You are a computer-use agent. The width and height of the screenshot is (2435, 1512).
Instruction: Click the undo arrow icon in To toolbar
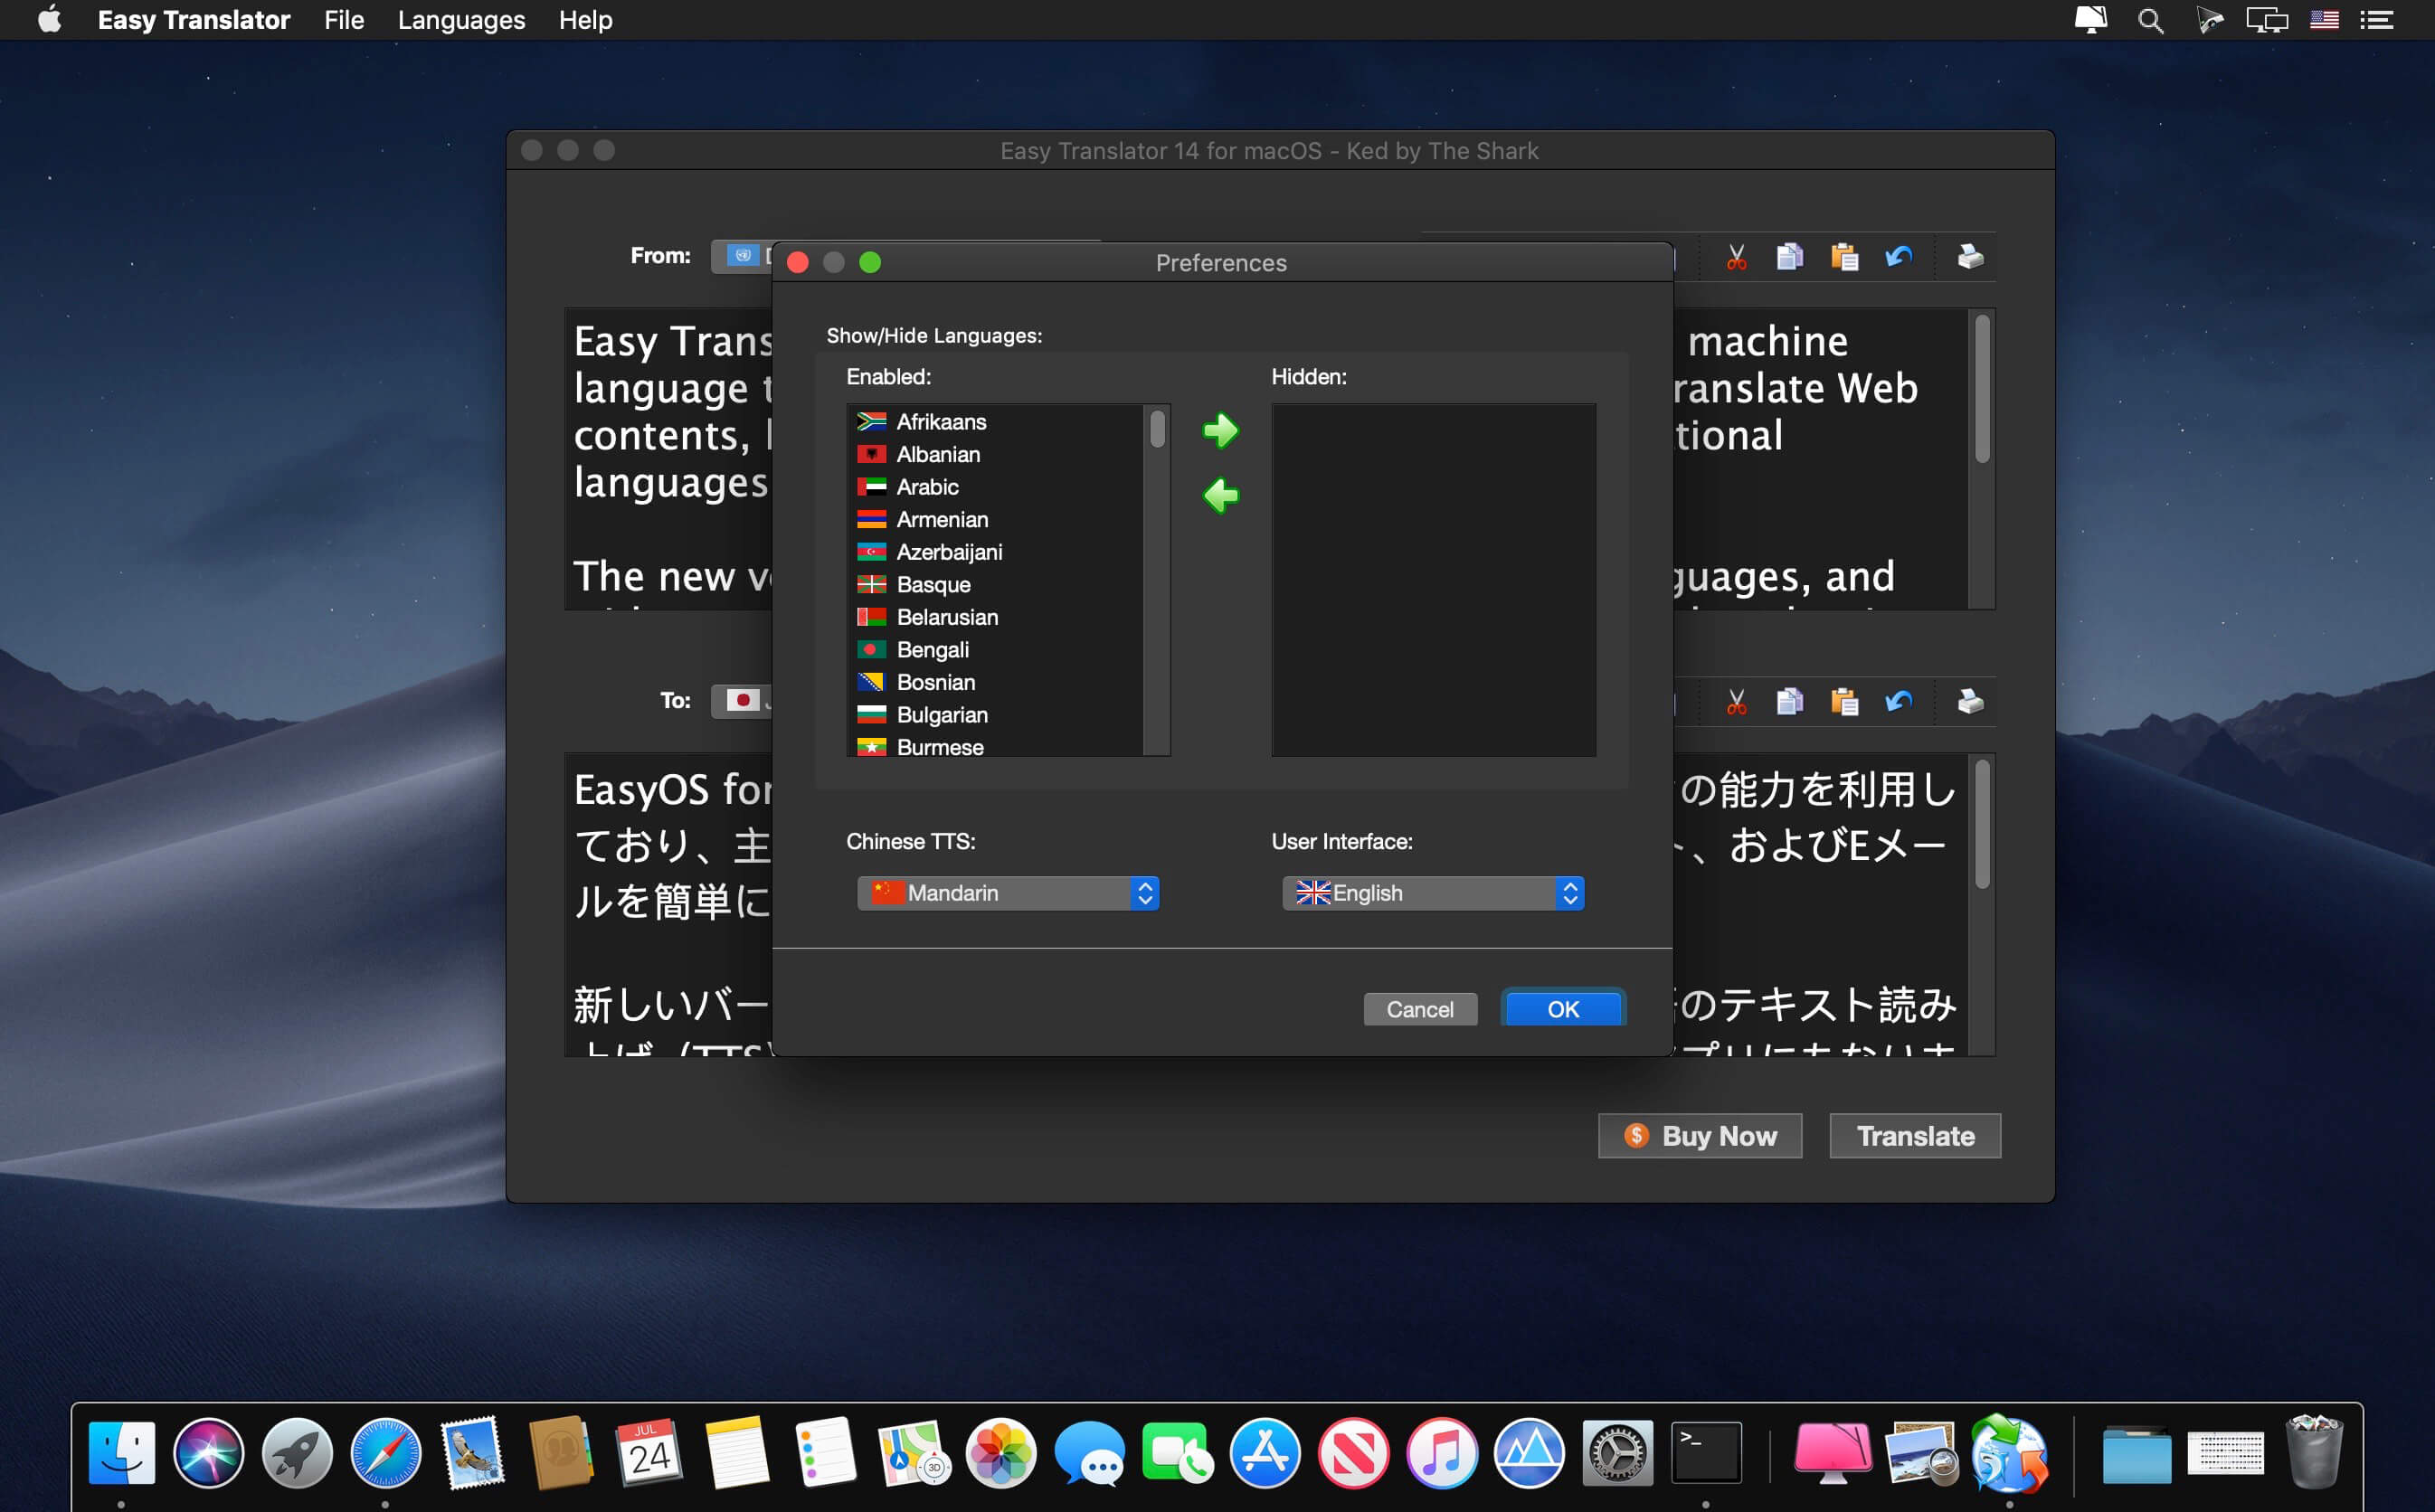(x=1899, y=702)
